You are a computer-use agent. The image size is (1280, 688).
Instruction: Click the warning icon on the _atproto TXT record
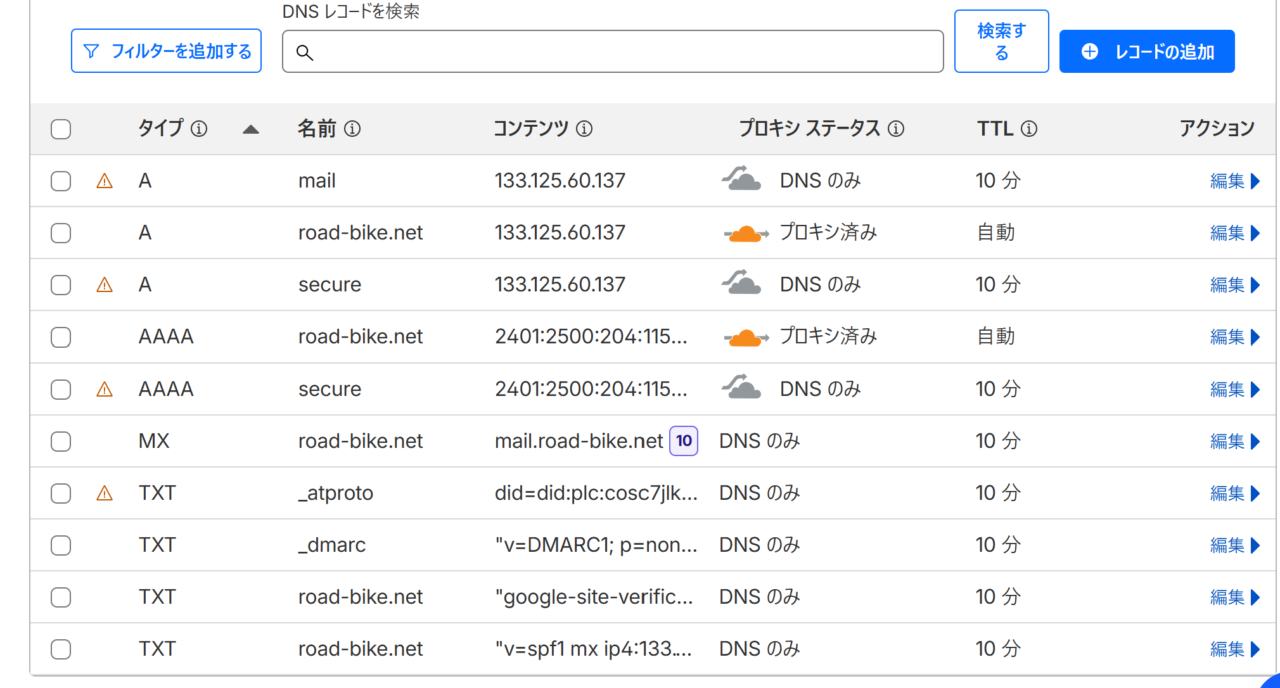pos(104,493)
